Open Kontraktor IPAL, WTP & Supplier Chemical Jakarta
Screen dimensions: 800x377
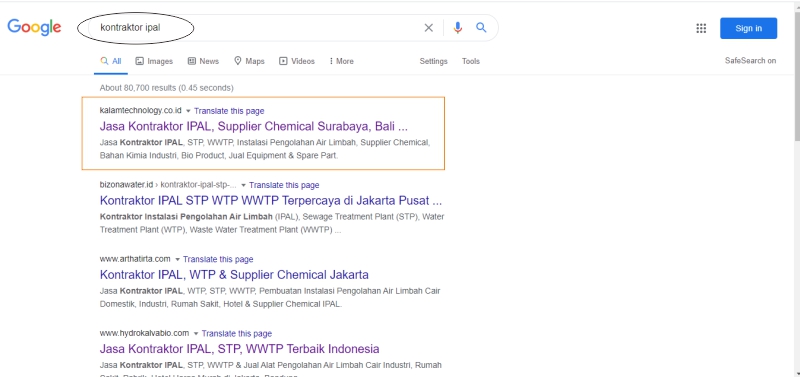234,274
